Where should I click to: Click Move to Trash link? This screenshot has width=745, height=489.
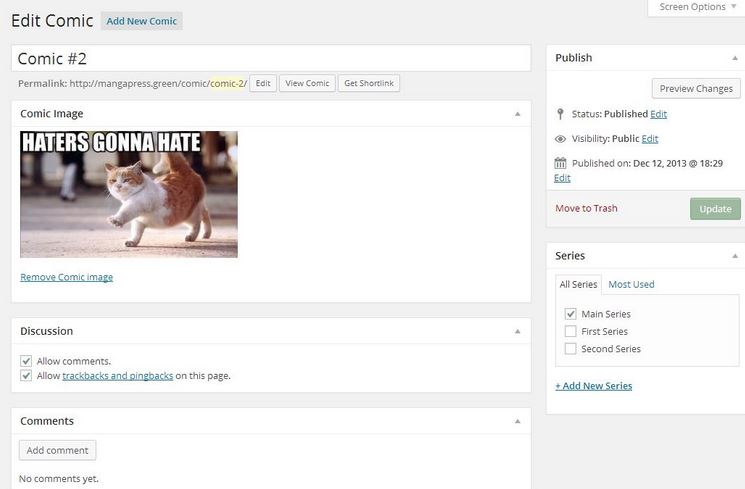586,208
